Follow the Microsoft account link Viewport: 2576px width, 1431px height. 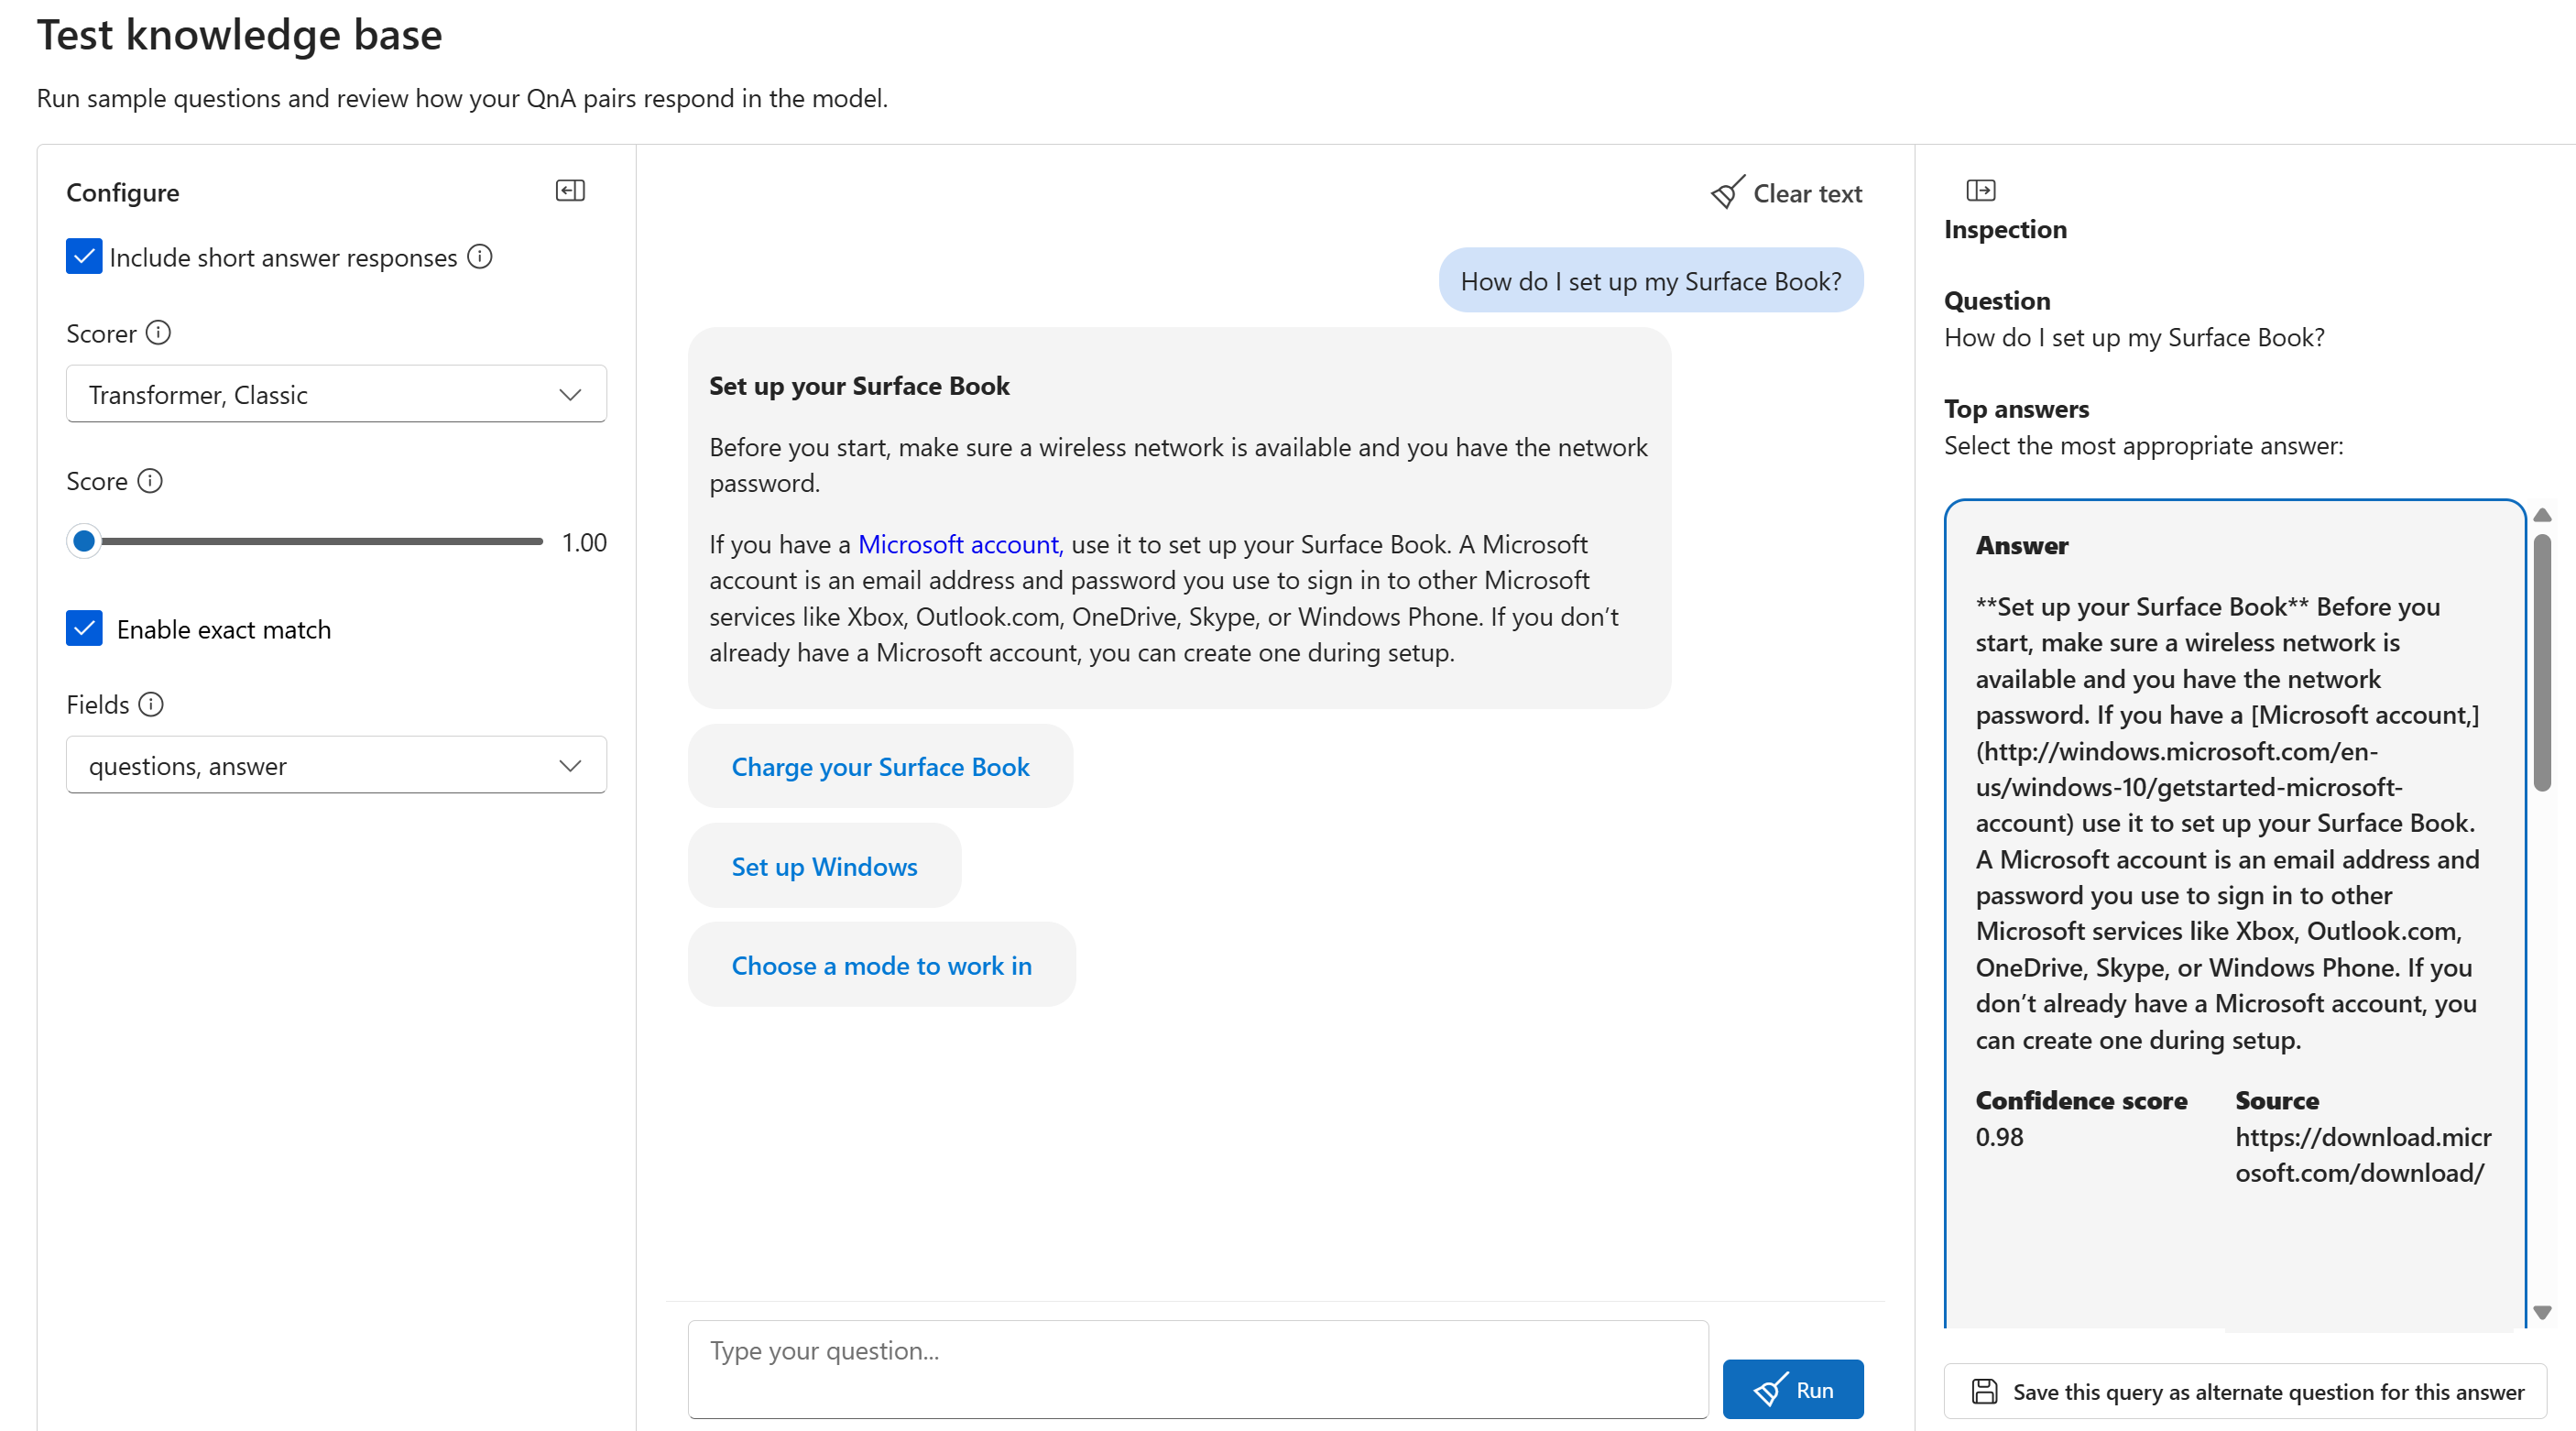(x=960, y=544)
